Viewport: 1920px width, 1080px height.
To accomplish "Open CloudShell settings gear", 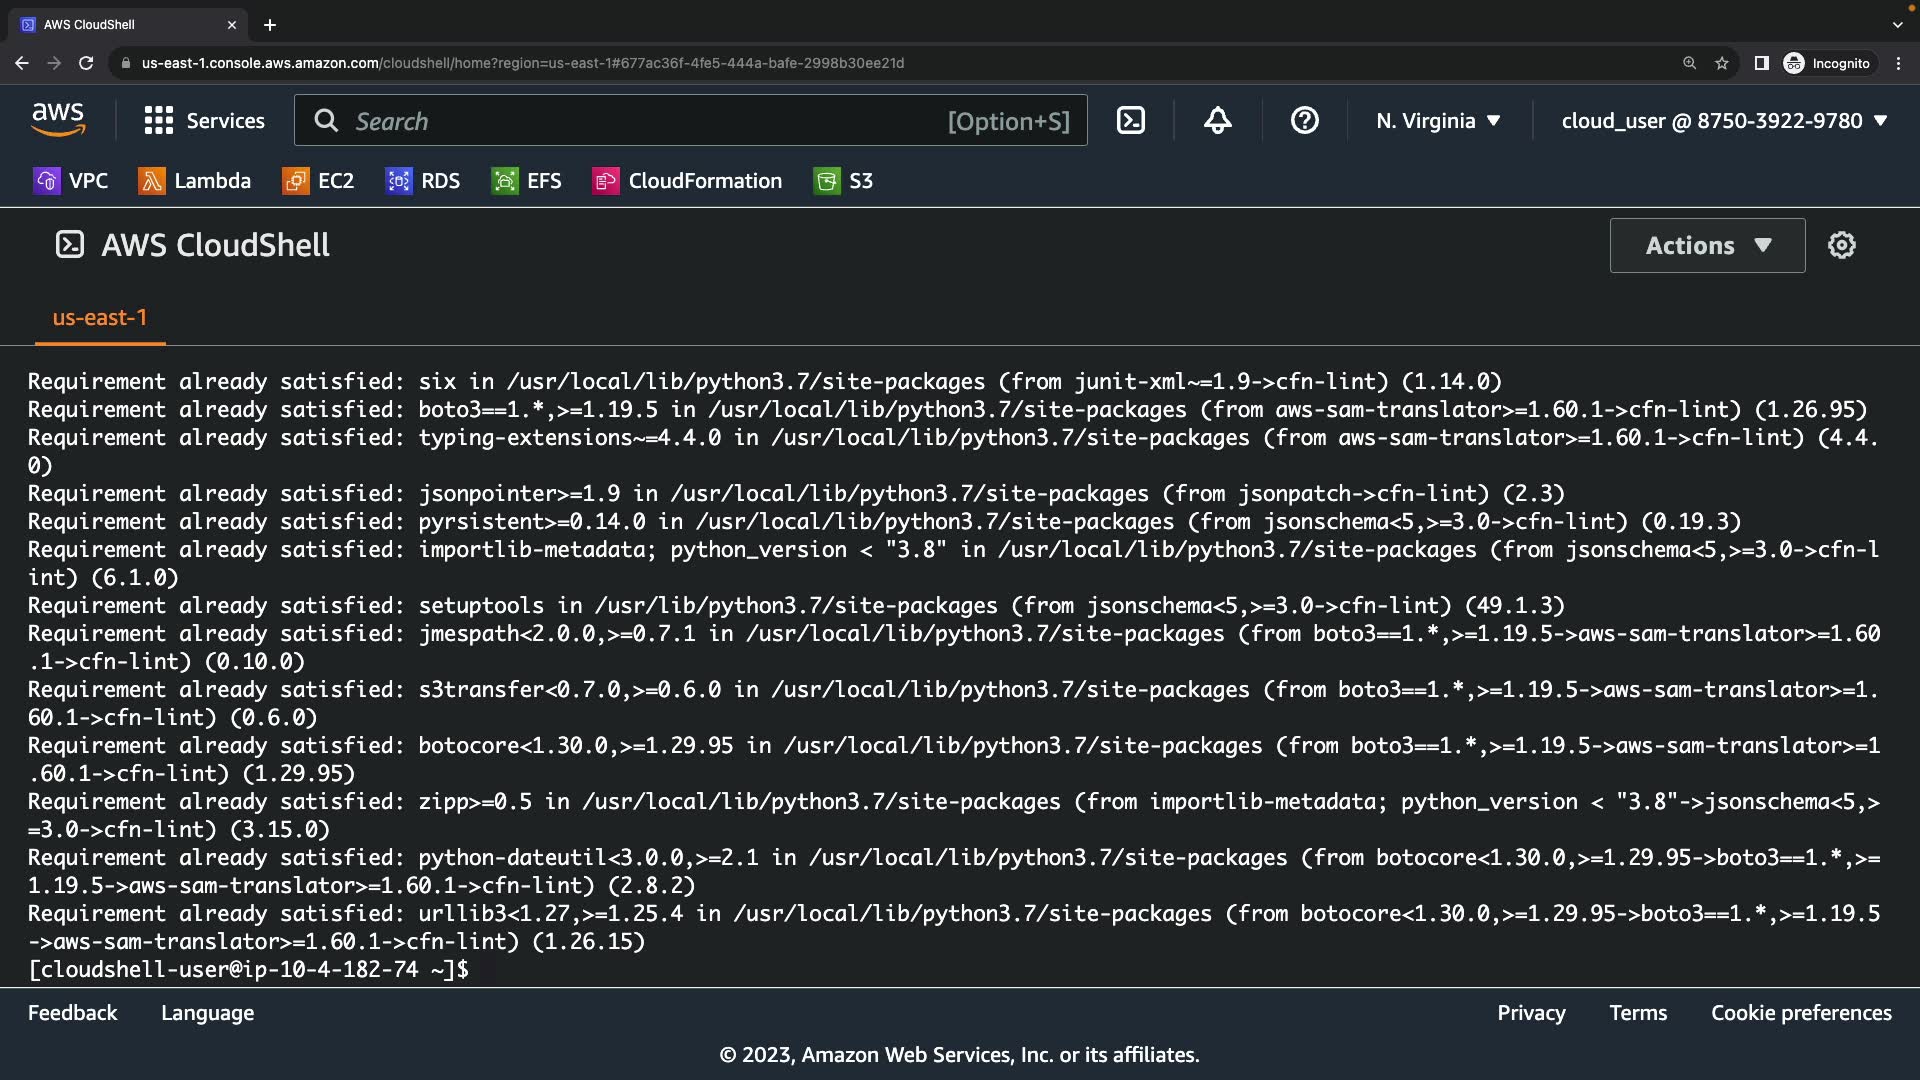I will point(1841,245).
